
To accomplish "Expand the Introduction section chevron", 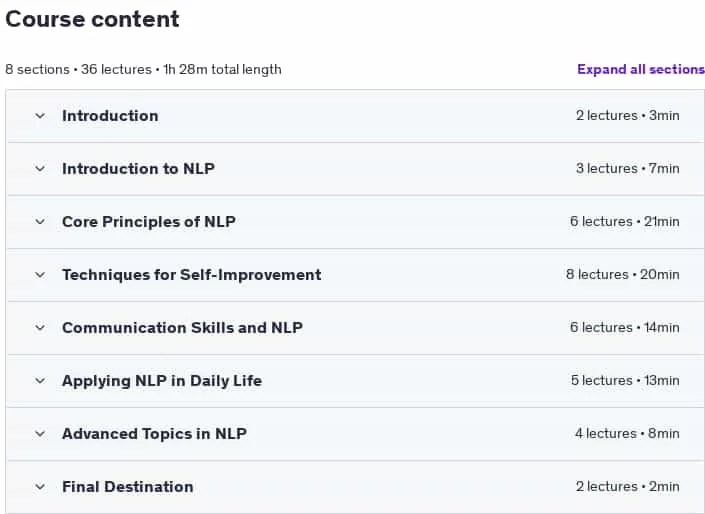I will 40,116.
